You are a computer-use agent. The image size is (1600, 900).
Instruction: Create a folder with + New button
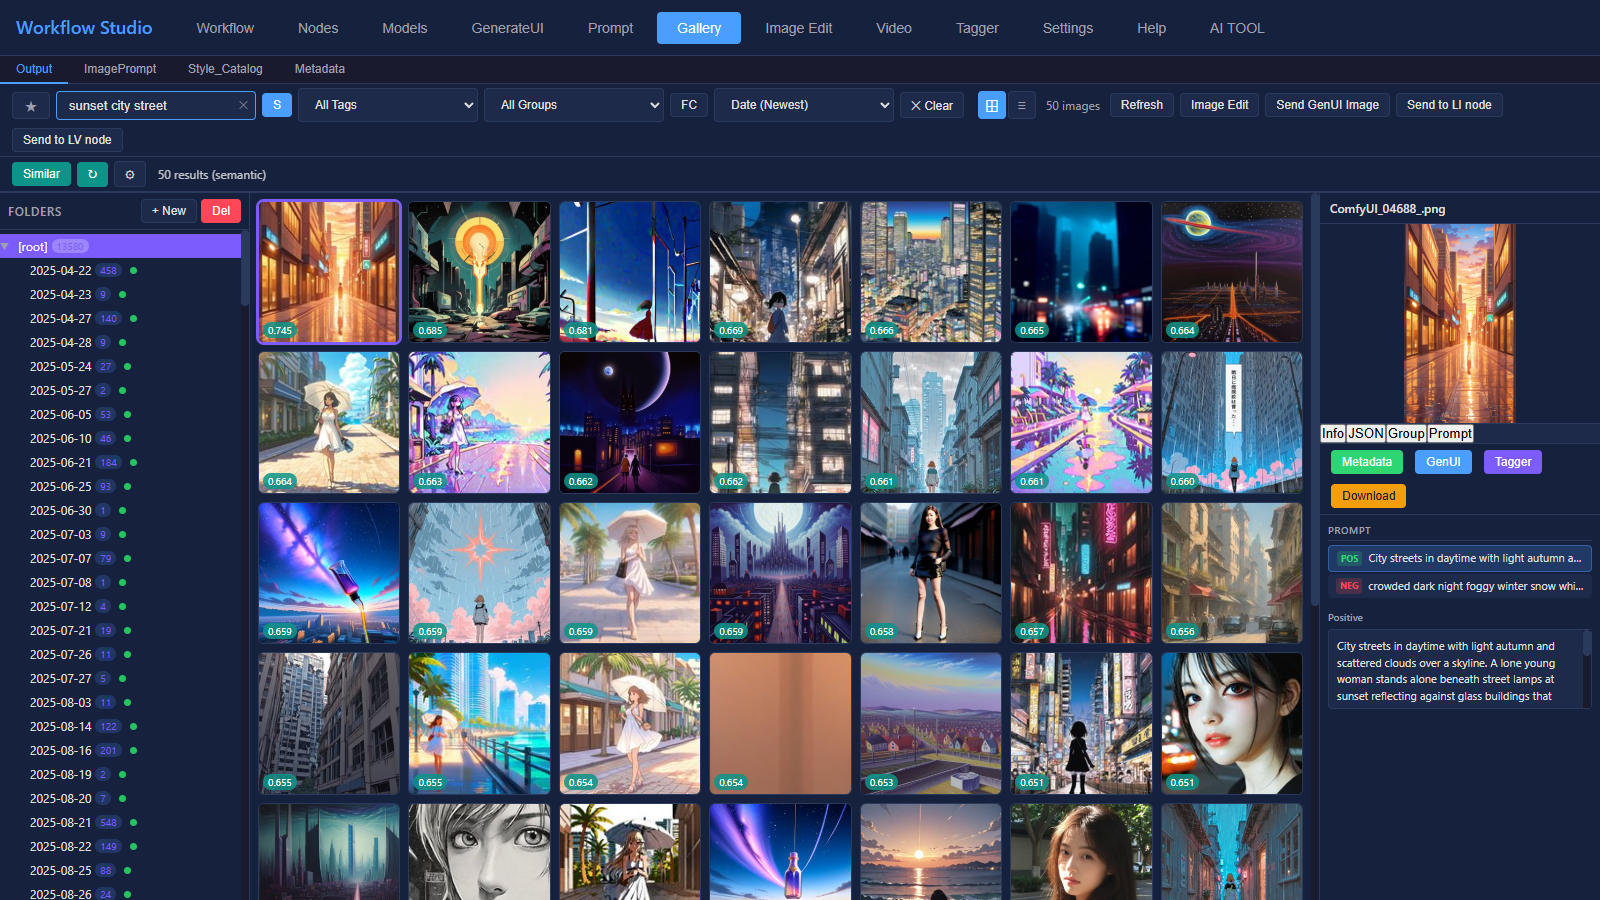pyautogui.click(x=168, y=211)
